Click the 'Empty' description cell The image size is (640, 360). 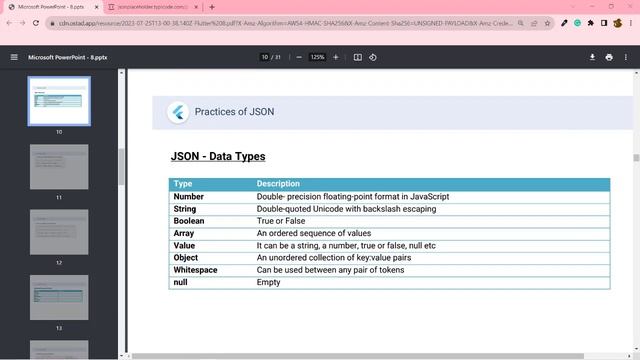[x=269, y=282]
